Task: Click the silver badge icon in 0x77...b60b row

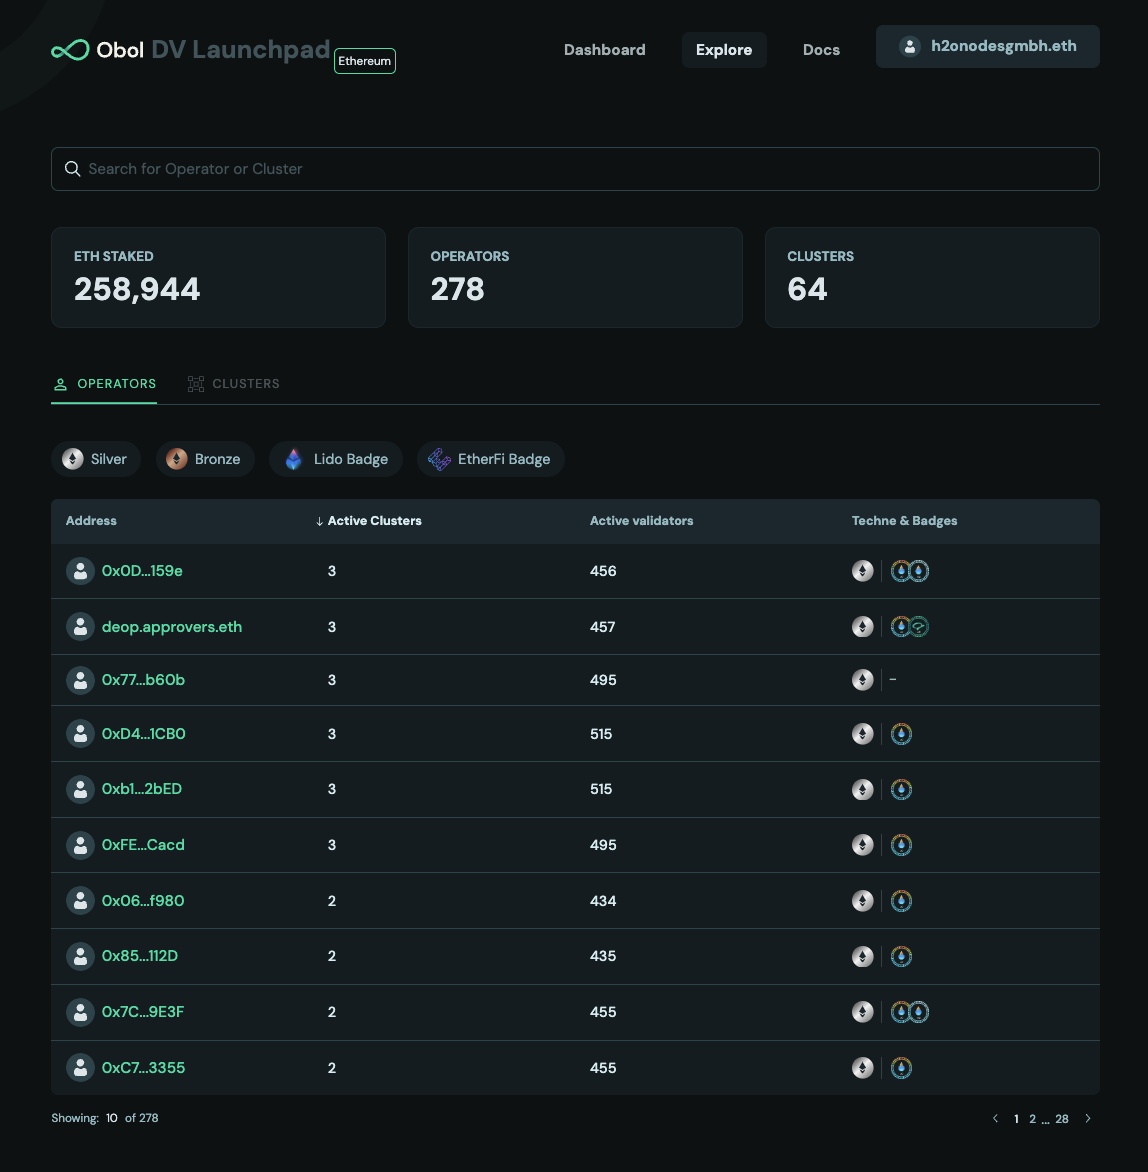Action: pyautogui.click(x=862, y=680)
